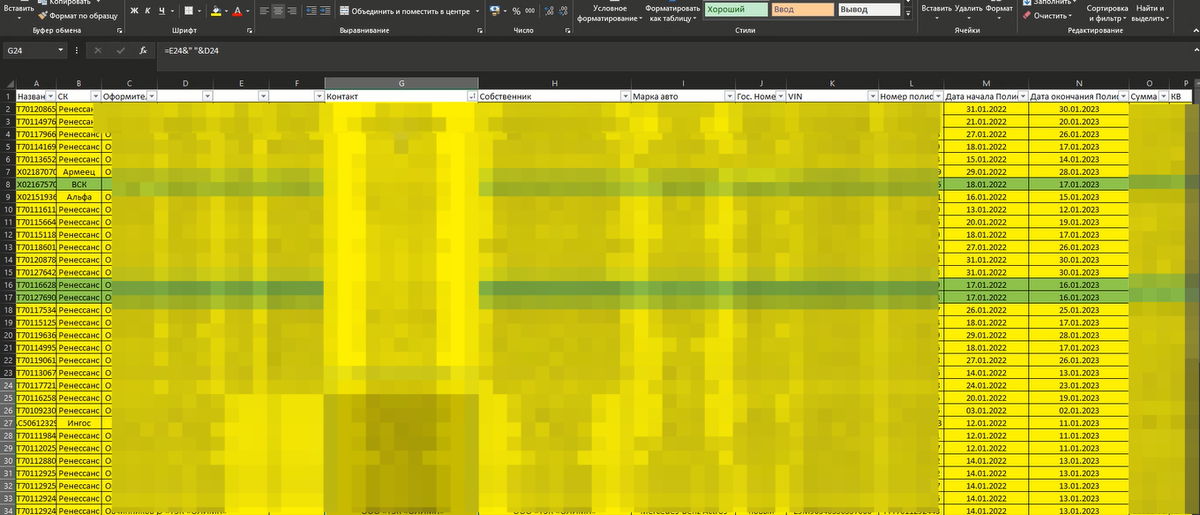
Task: Expand cell styles gallery
Action: [908, 15]
